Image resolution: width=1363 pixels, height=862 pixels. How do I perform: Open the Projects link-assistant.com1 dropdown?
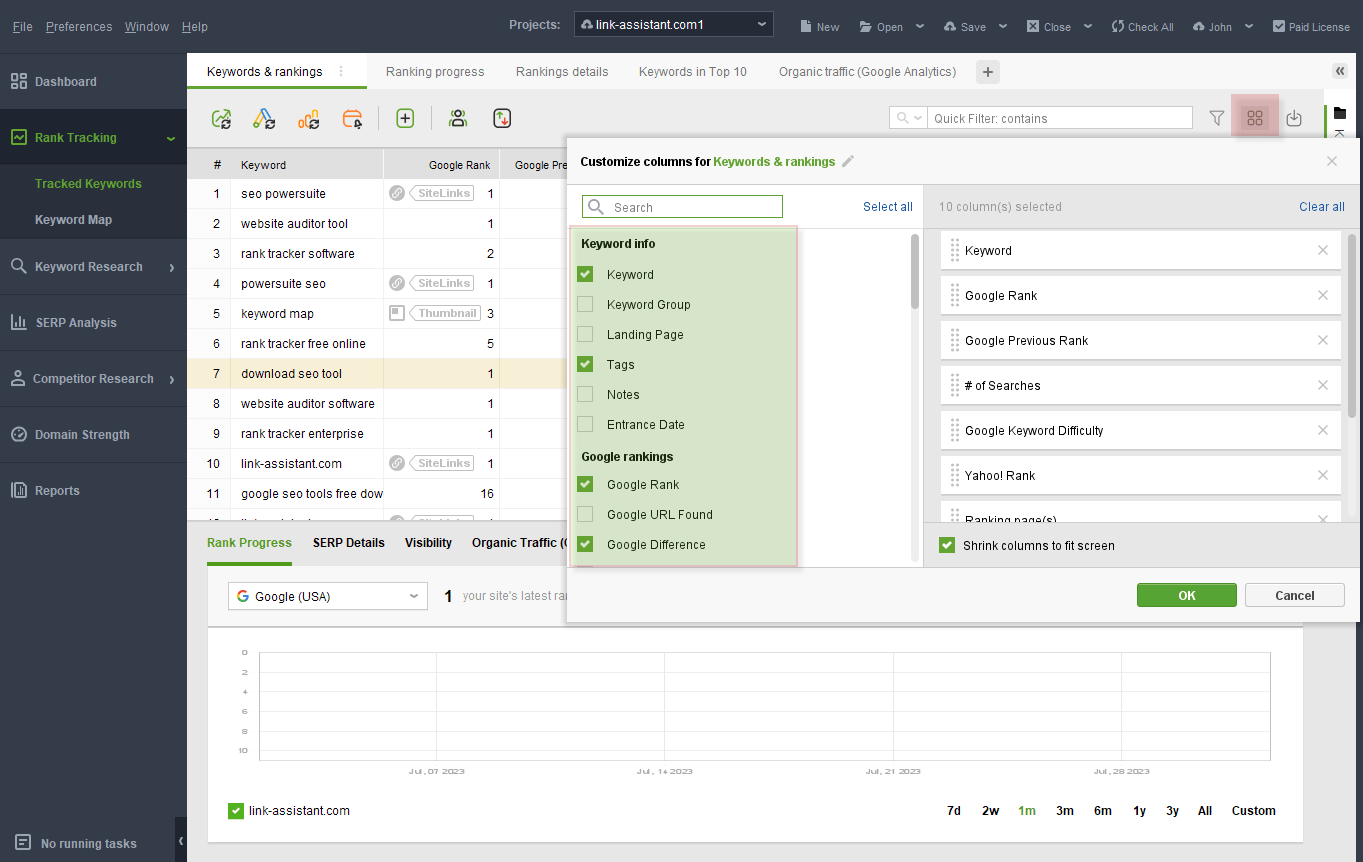673,24
